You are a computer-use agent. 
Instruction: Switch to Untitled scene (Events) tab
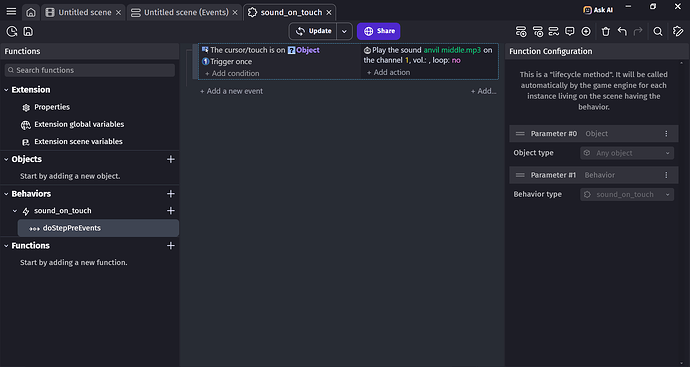coord(185,13)
